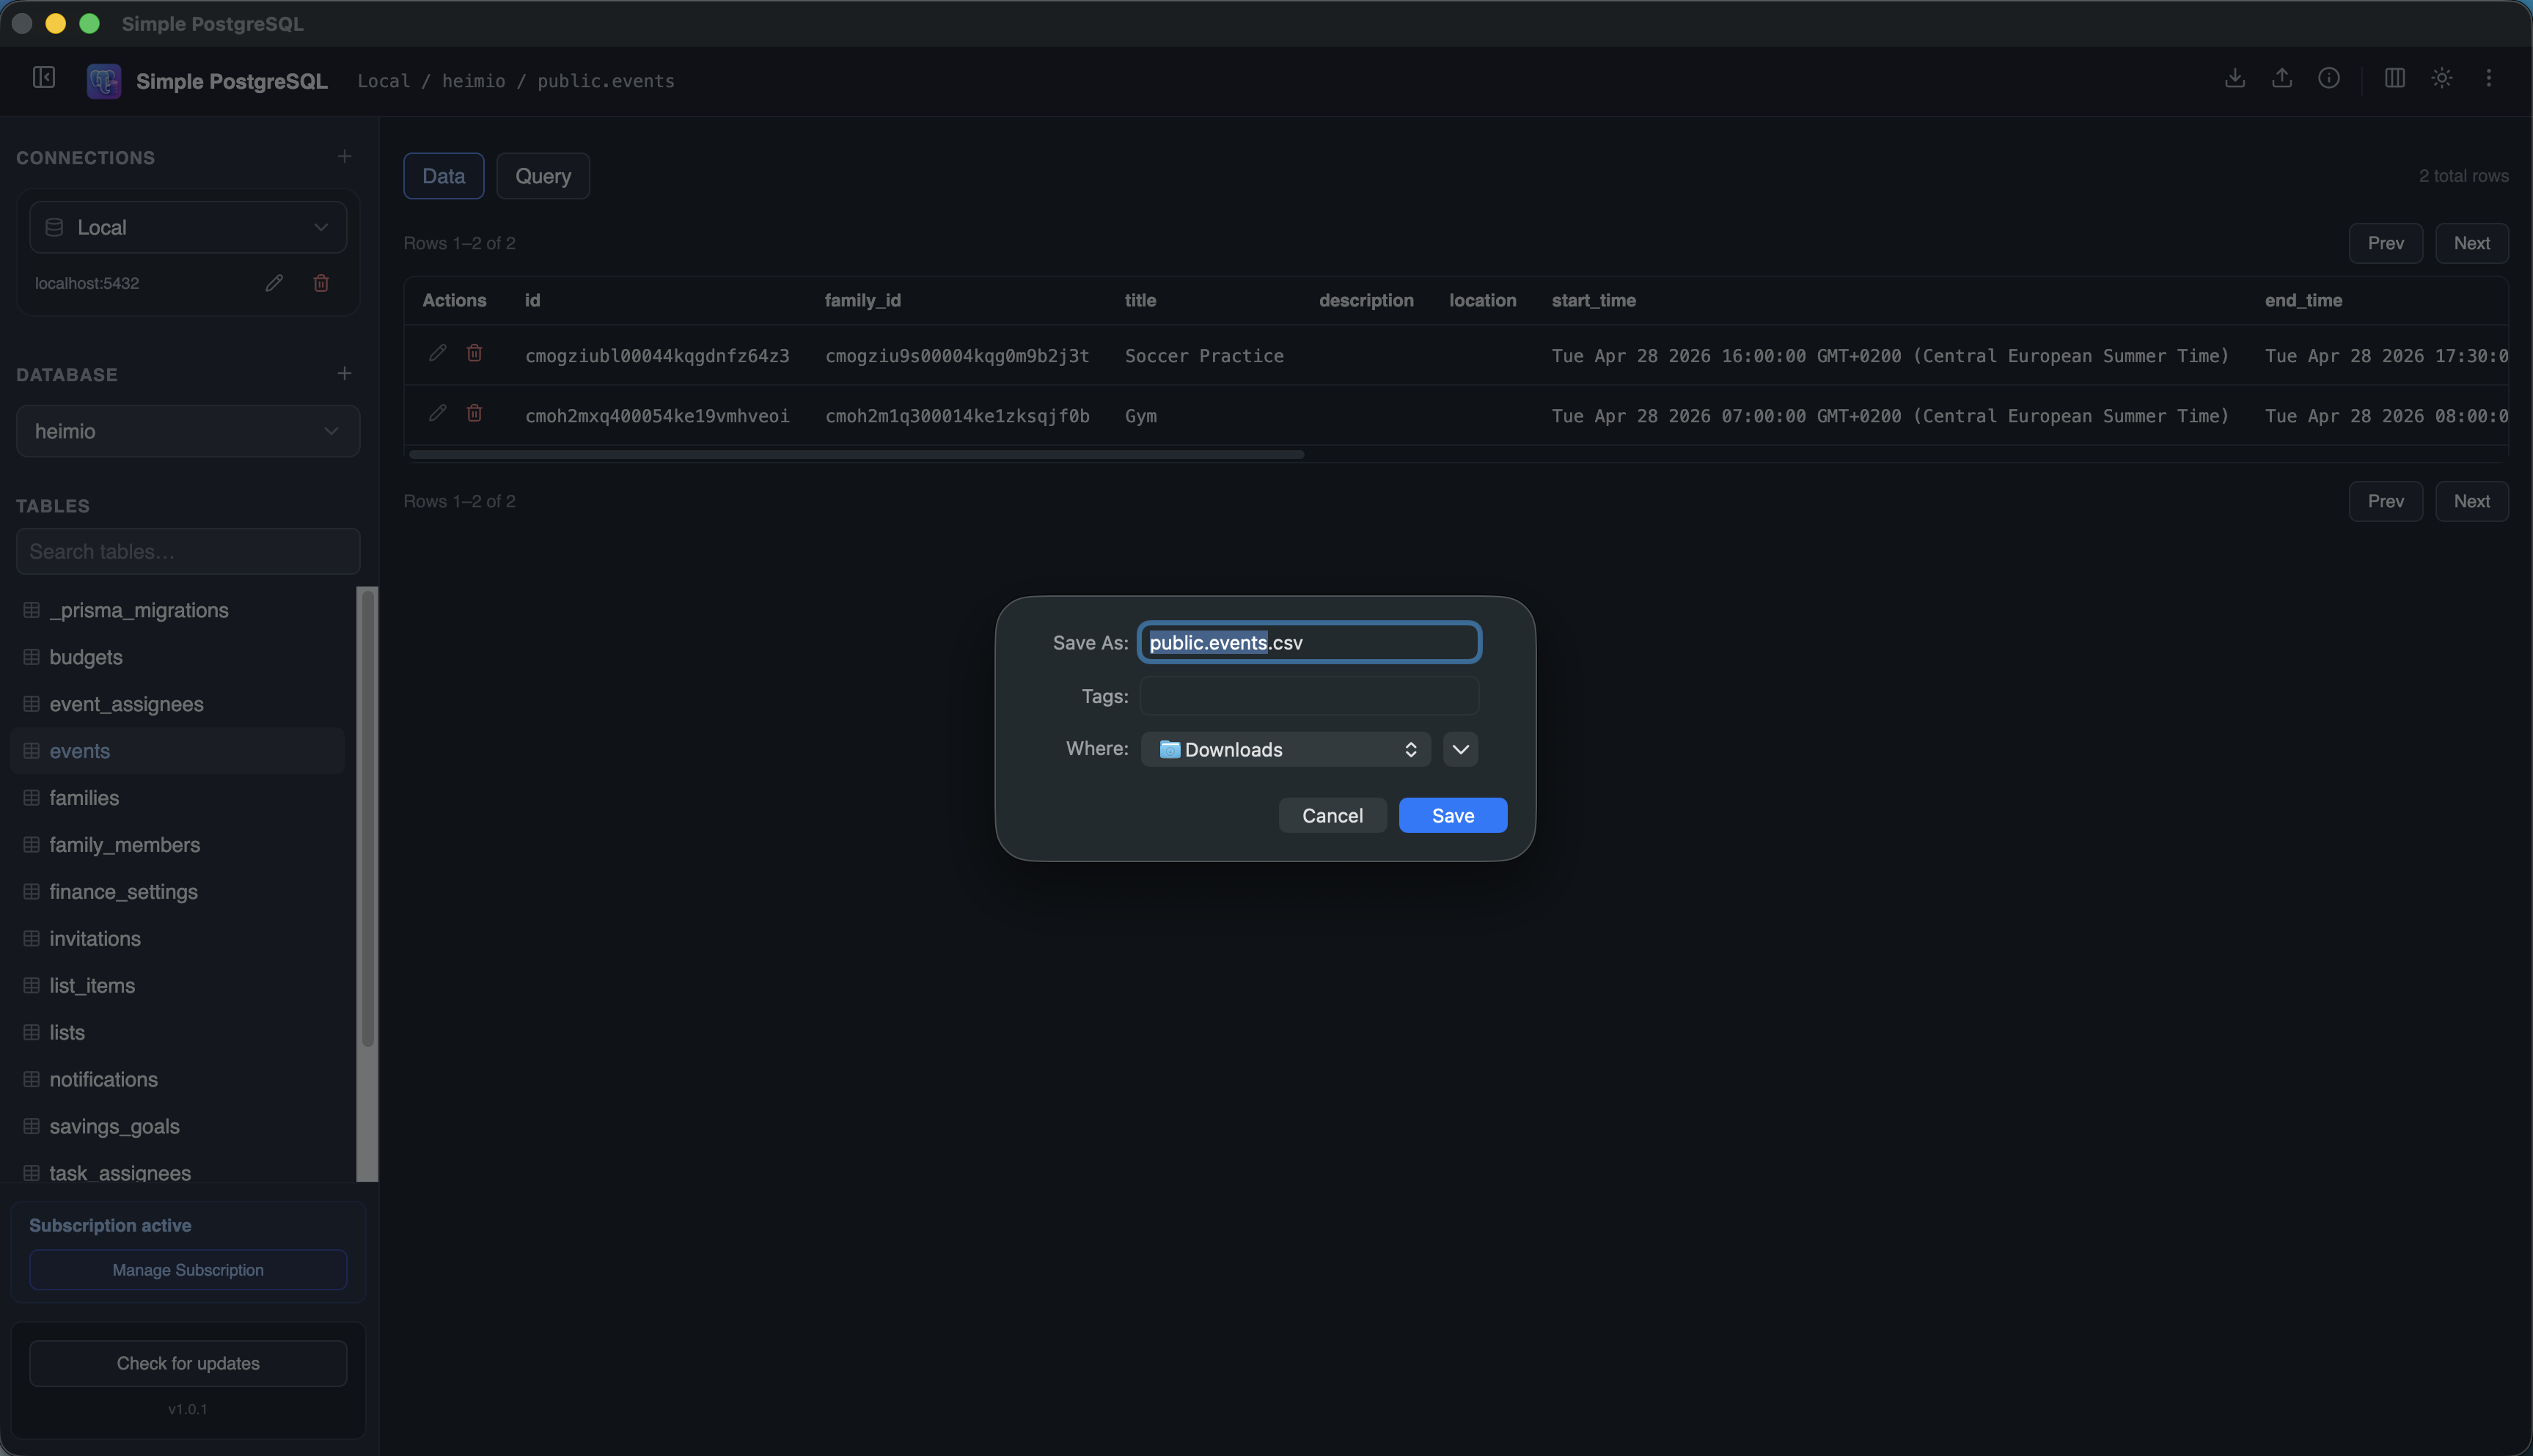Screen dimensions: 2533x1456
Task: Toggle the columns layout icon
Action: click(x=2395, y=78)
